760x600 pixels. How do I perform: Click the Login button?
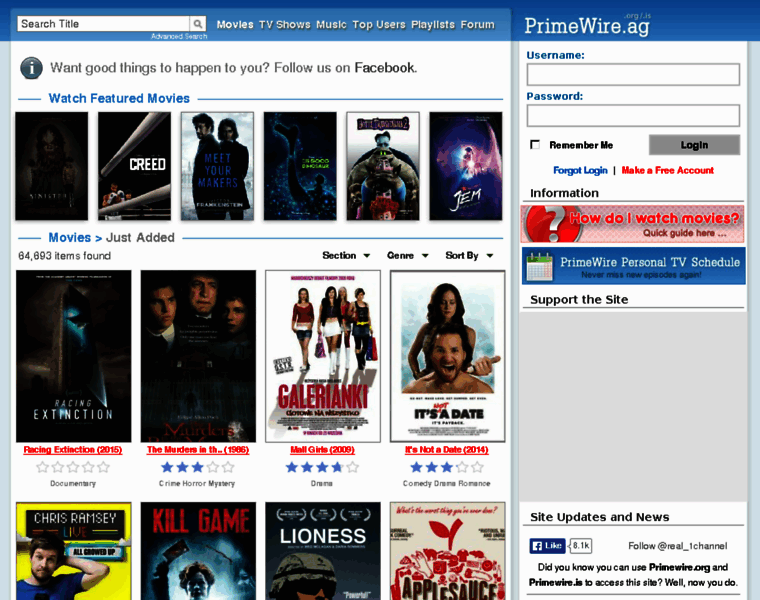[694, 145]
